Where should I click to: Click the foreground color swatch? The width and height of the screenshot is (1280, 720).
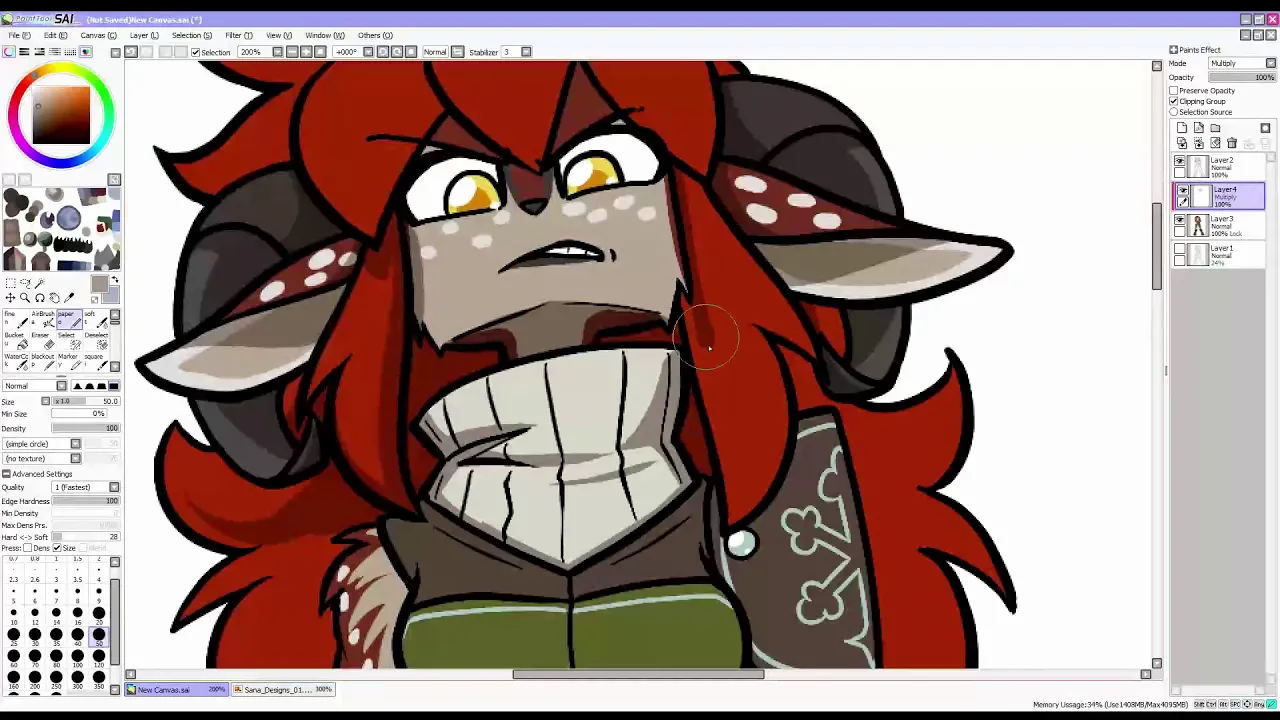pyautogui.click(x=100, y=285)
